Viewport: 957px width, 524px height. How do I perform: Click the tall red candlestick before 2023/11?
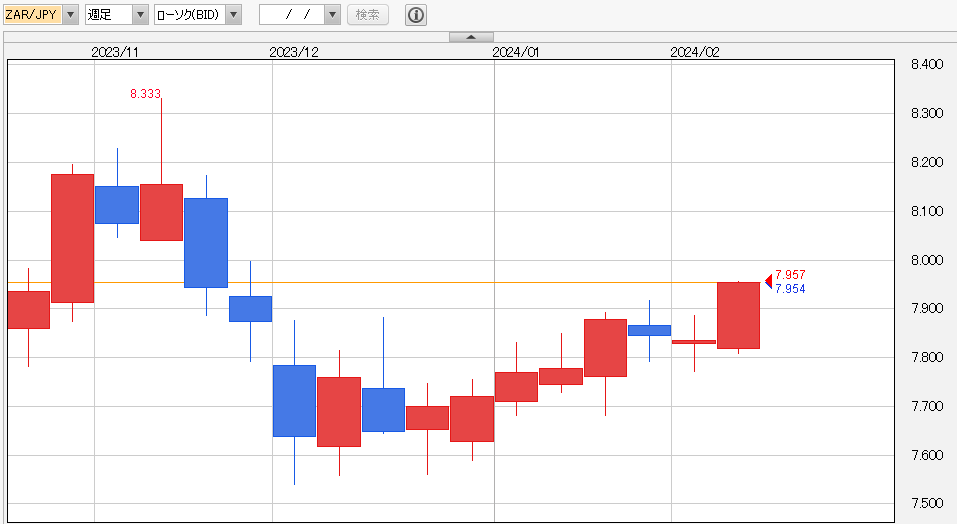click(x=73, y=239)
